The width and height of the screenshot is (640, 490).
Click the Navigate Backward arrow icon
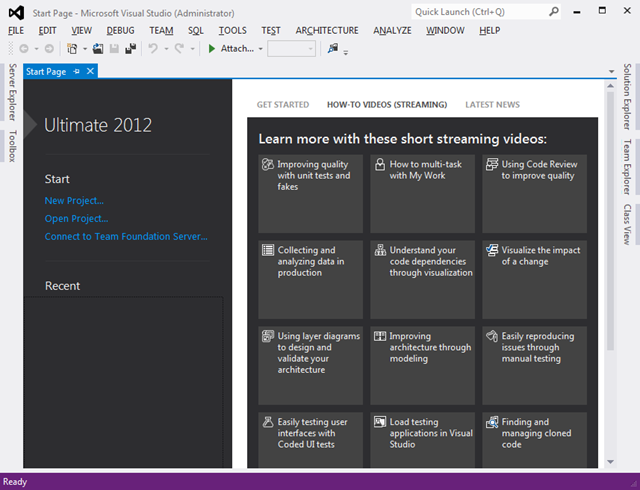tap(22, 48)
